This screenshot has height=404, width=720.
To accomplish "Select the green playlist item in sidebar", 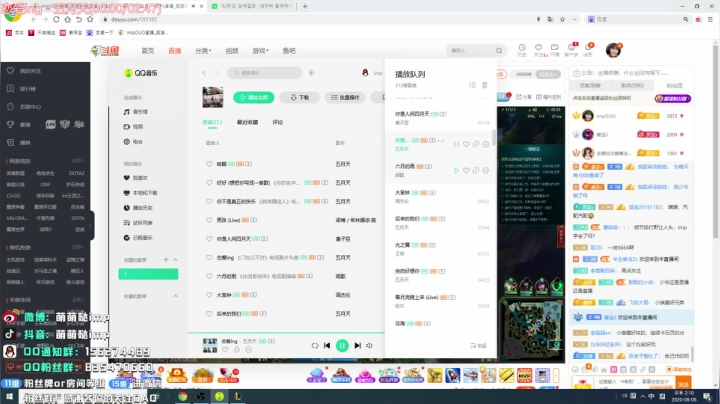I will point(148,274).
